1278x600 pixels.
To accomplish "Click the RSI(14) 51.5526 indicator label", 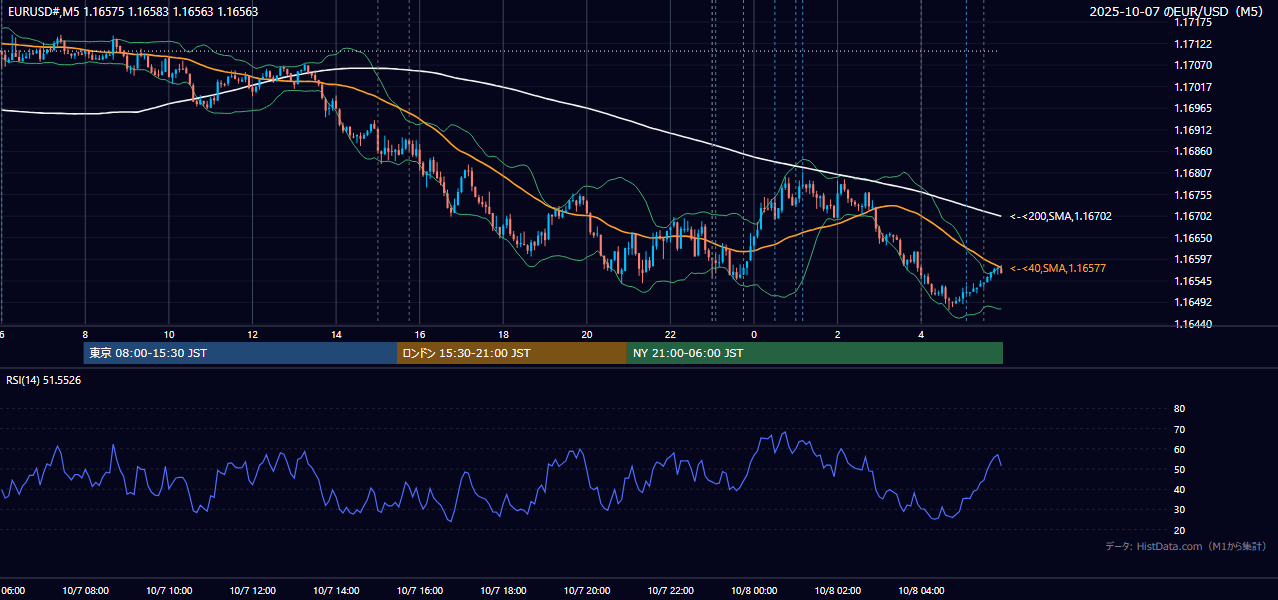I will (x=44, y=380).
